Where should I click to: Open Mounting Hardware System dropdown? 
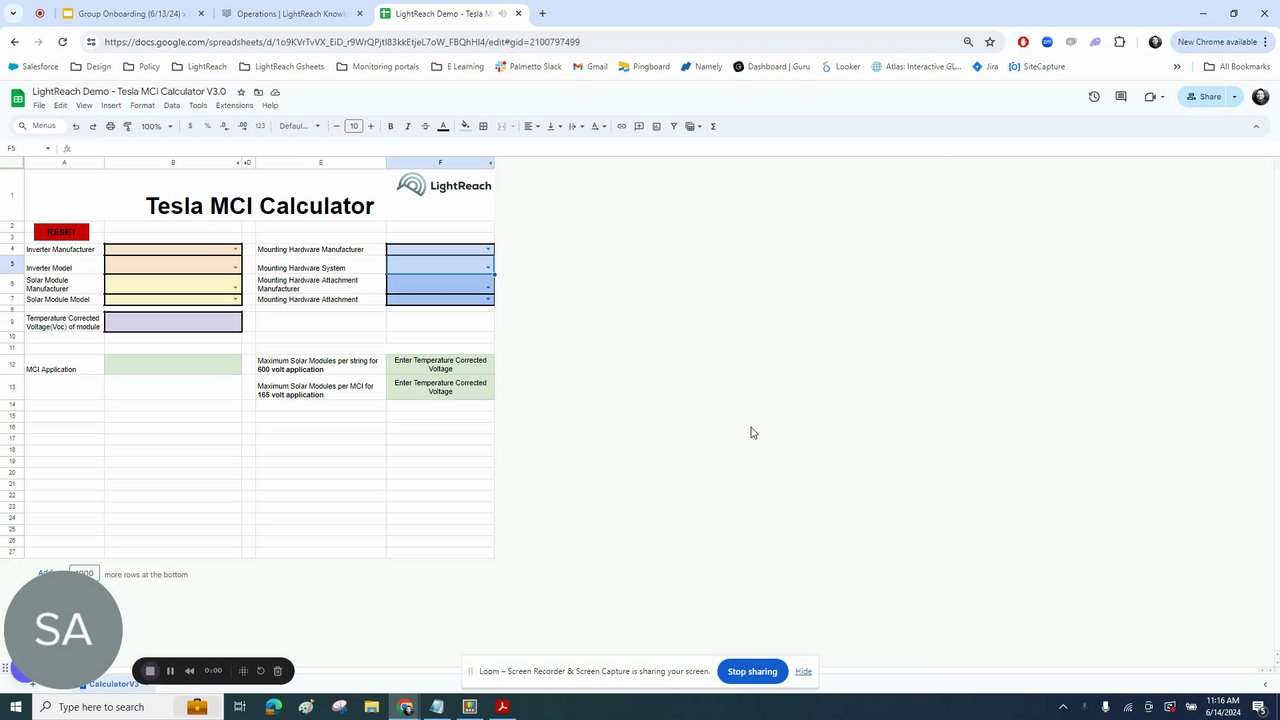488,268
